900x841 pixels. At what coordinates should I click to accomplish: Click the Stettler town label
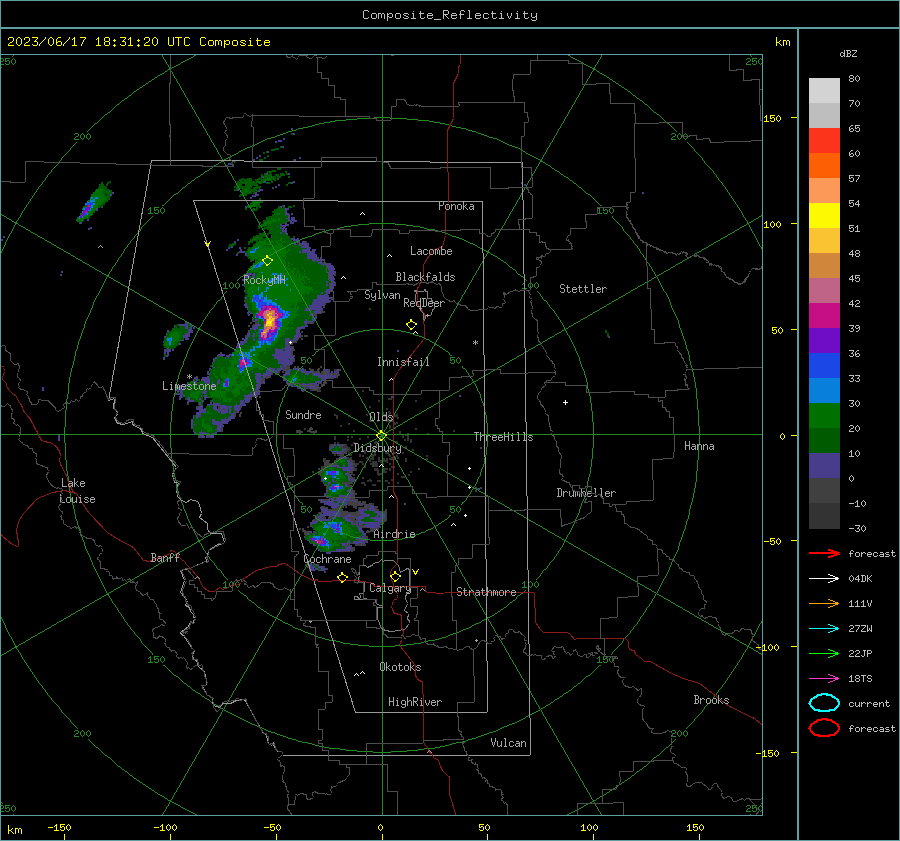point(583,289)
